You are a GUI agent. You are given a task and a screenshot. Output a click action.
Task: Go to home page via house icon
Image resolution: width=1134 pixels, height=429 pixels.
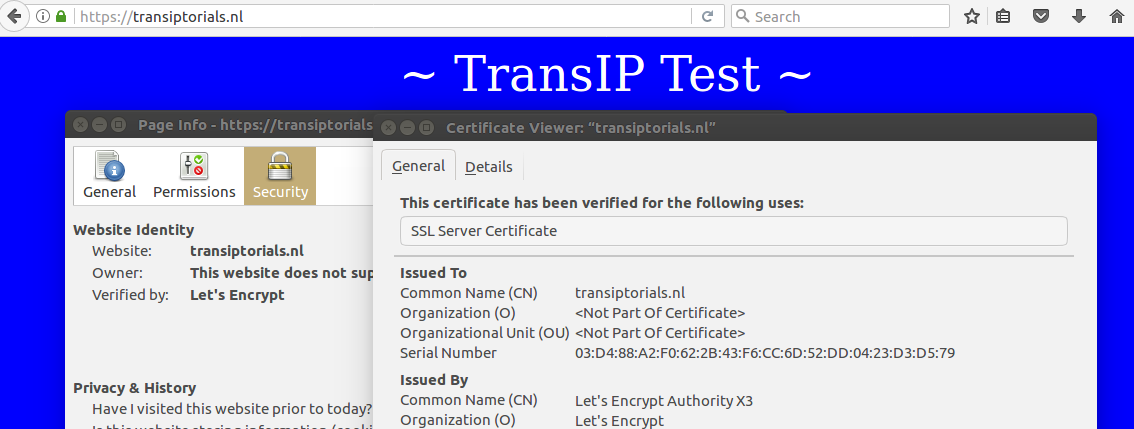pyautogui.click(x=1117, y=16)
